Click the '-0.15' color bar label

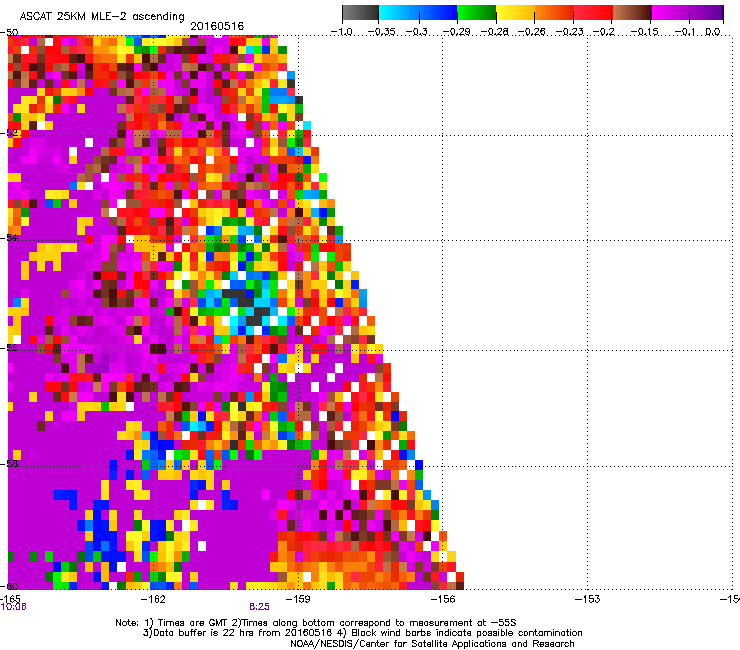coord(644,32)
